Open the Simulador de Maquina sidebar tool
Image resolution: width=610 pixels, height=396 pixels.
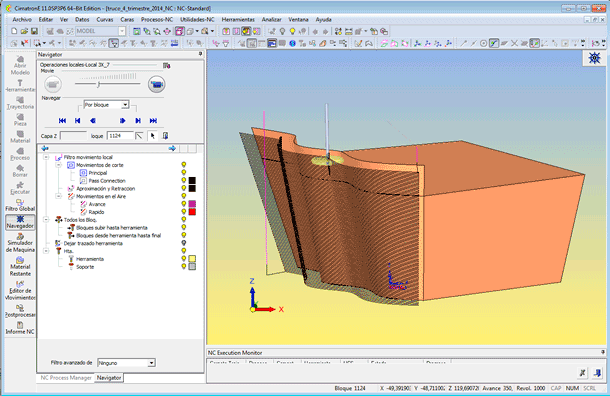click(20, 242)
